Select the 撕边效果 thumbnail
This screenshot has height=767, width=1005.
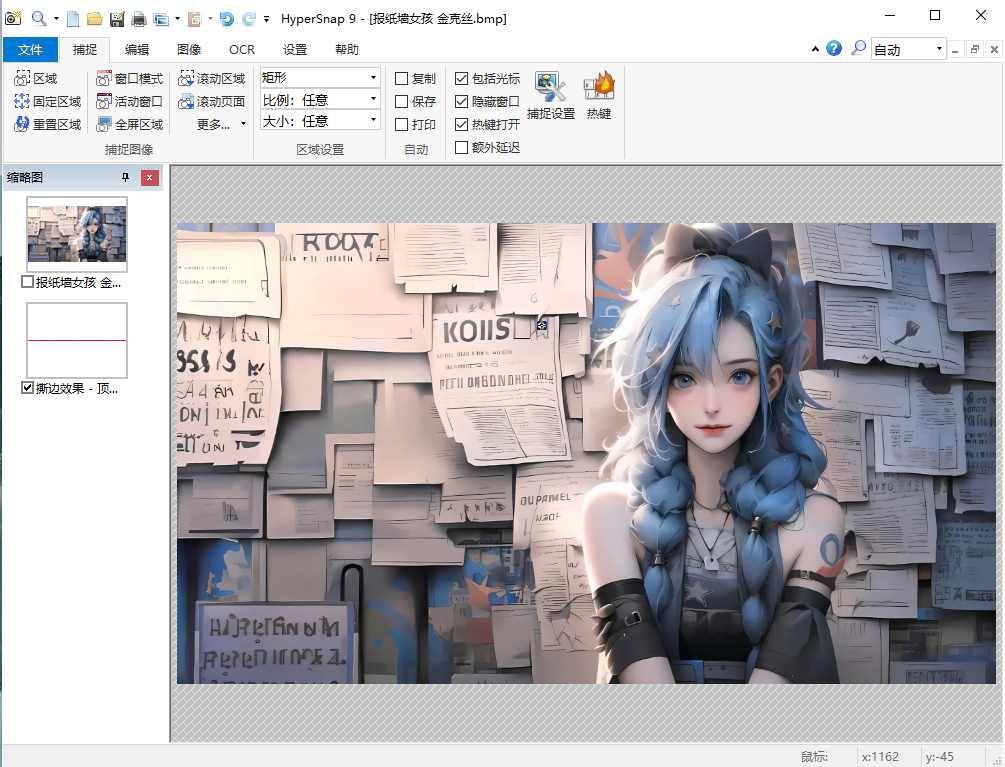pos(76,338)
